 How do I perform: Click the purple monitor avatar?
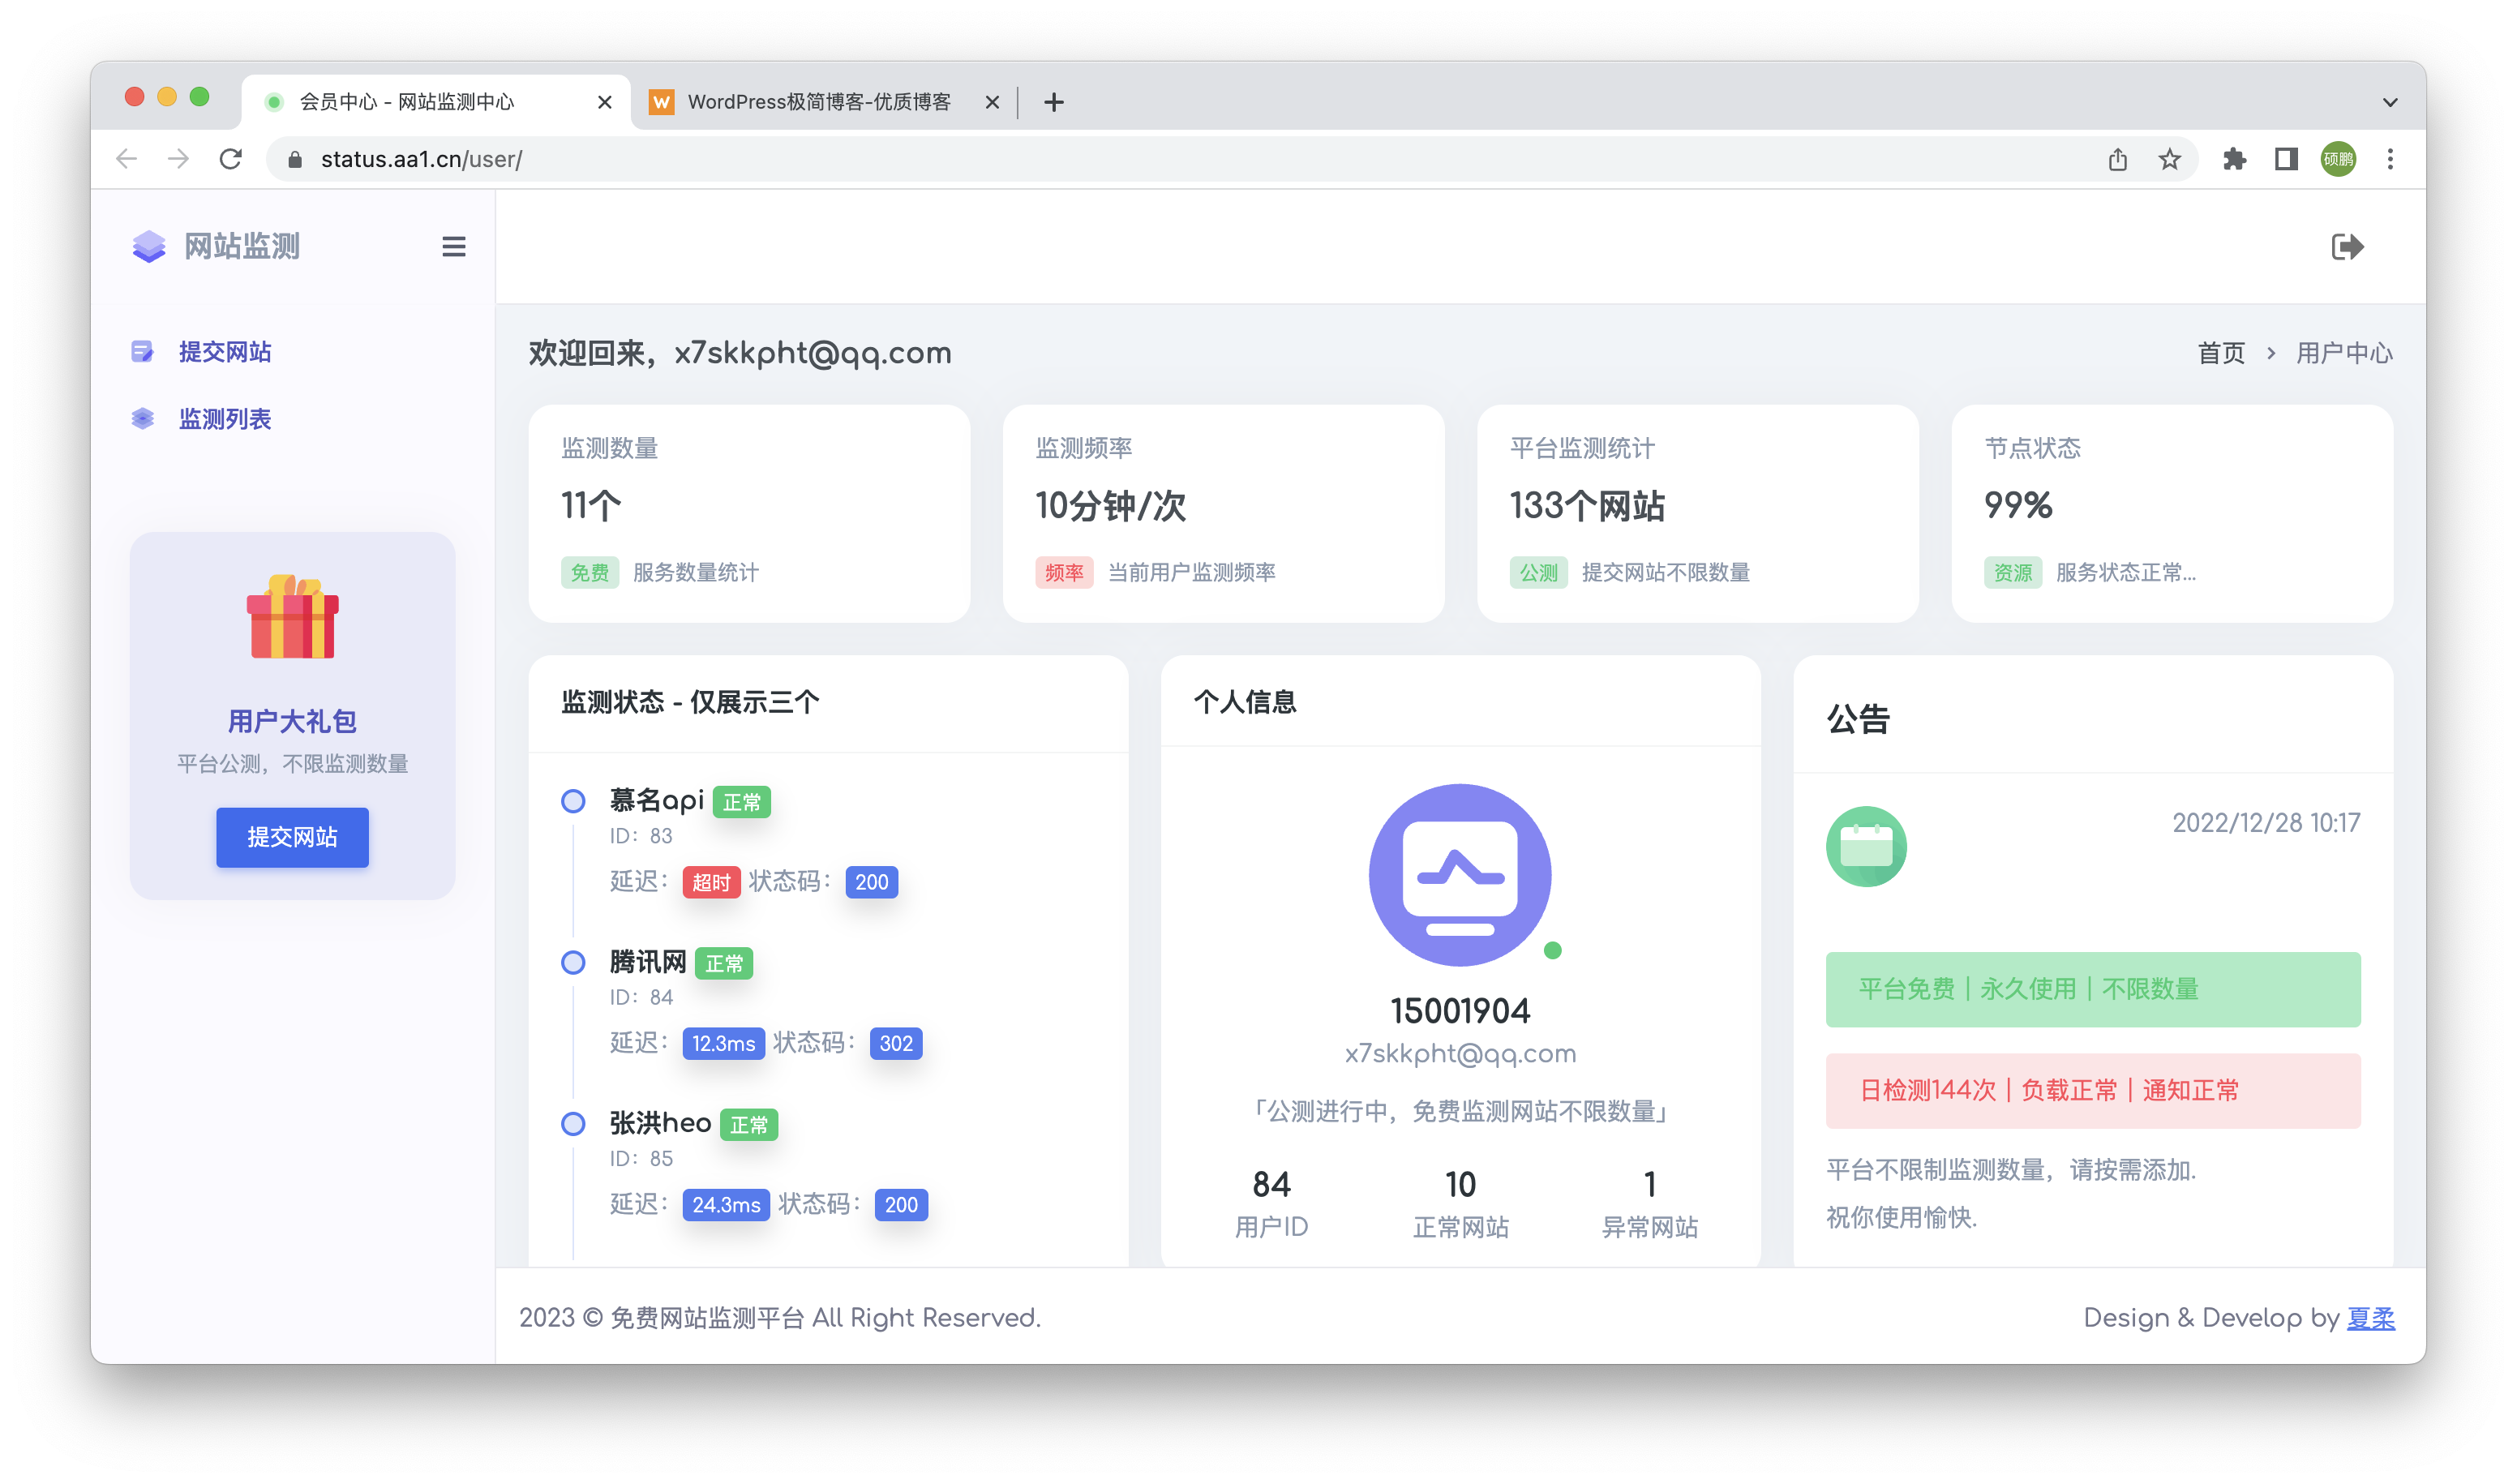tap(1459, 875)
